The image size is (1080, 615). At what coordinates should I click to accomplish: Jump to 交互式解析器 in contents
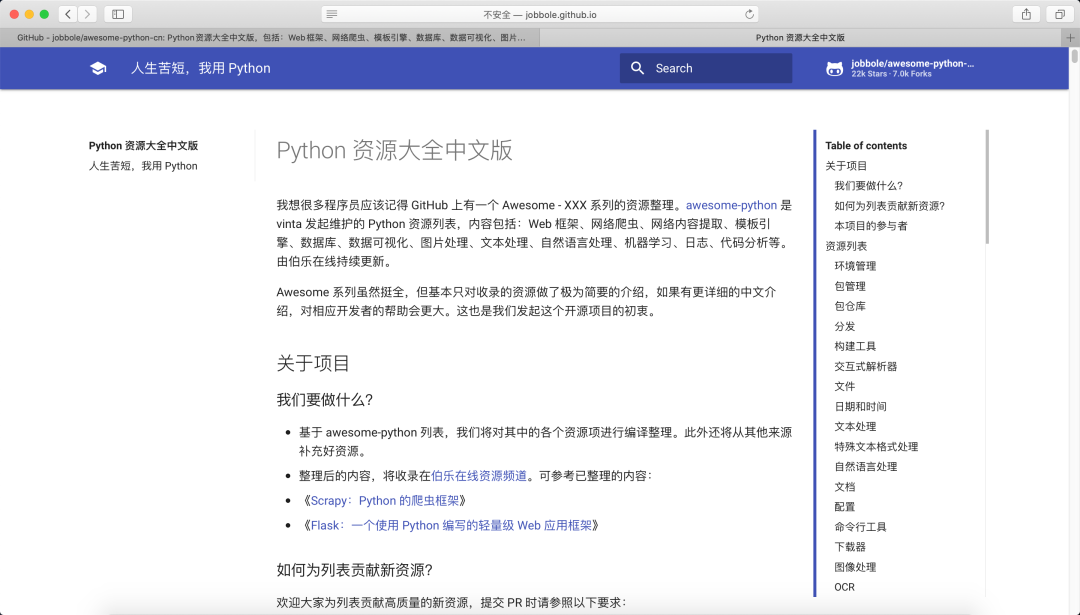866,366
